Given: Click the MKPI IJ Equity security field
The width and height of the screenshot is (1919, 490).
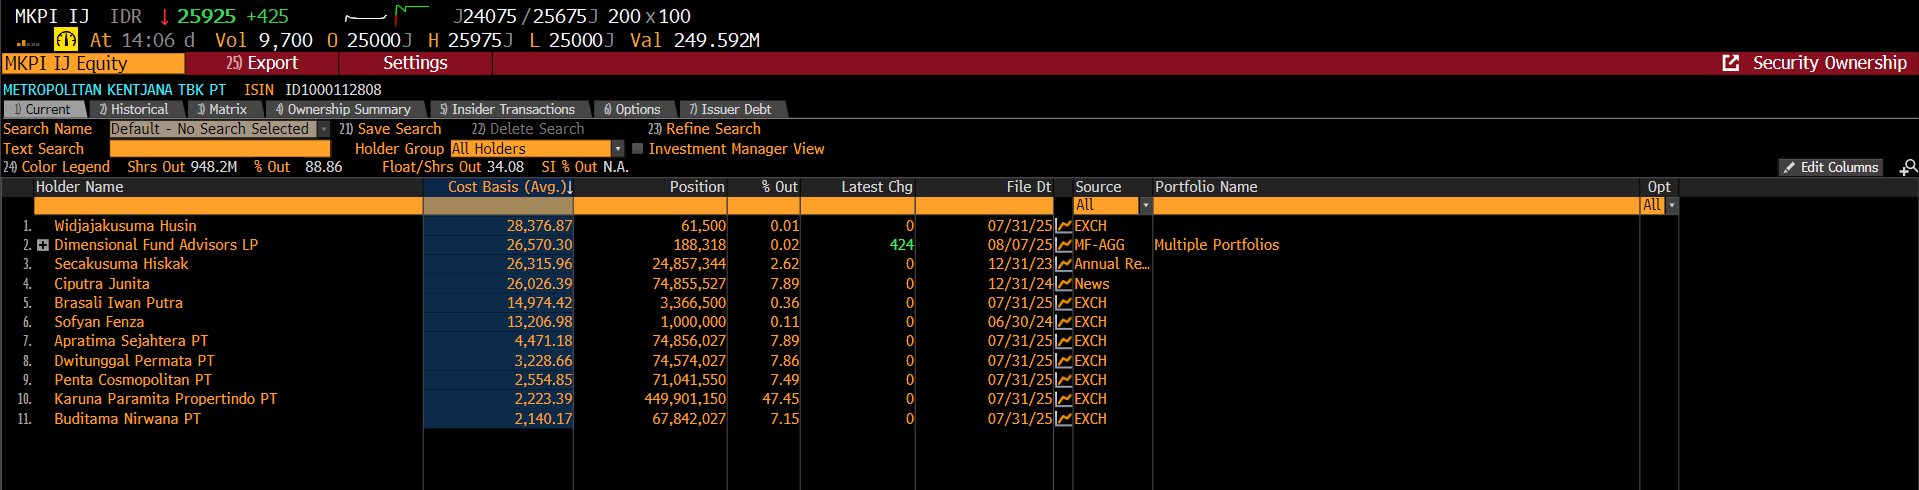Looking at the screenshot, I should [x=93, y=63].
